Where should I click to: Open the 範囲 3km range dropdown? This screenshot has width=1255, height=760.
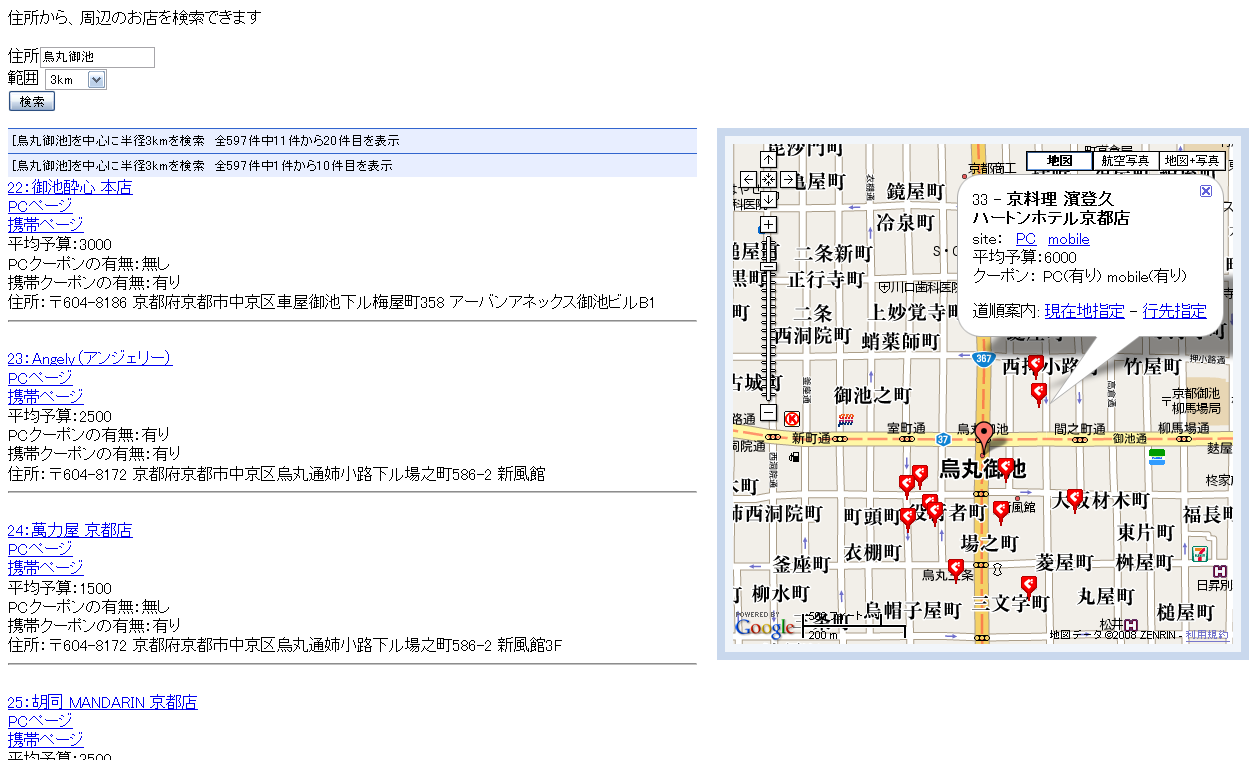tap(96, 80)
